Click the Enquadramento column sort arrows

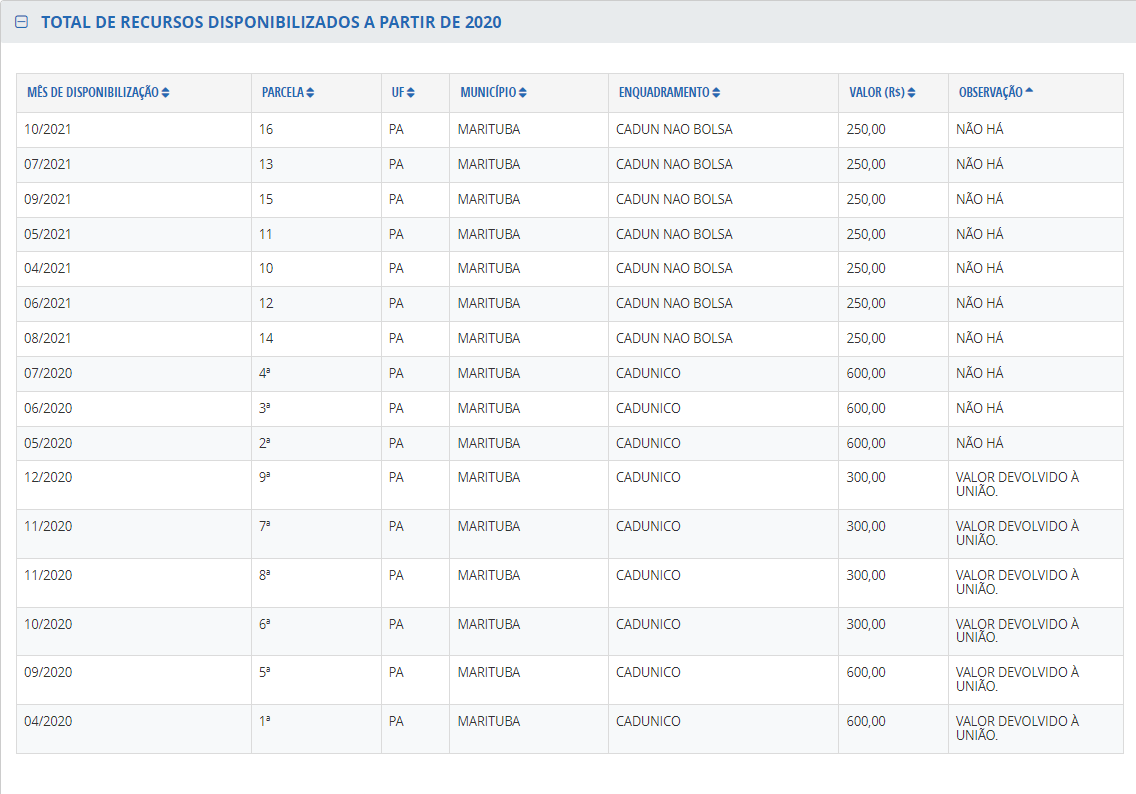click(716, 93)
